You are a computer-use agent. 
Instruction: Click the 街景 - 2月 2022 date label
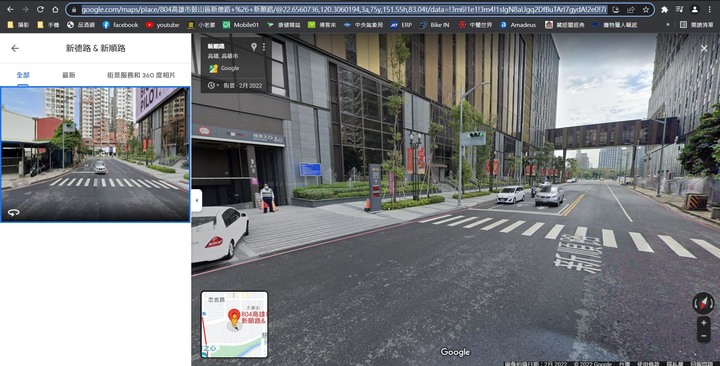[x=242, y=85]
